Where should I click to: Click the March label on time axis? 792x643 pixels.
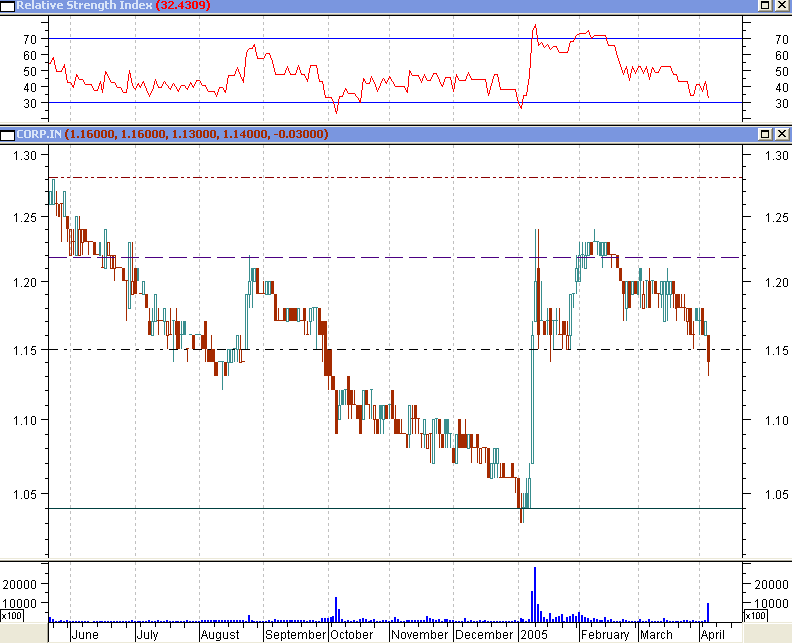[656, 634]
